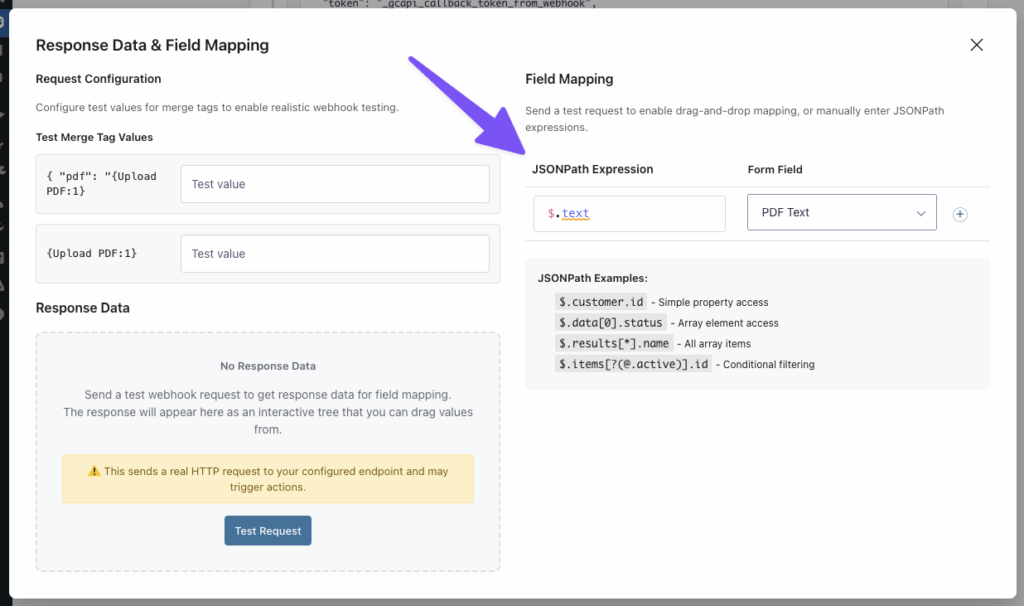Screen dimensions: 1024x606
Task: Click the Request Configuration heading
Action: [x=97, y=78]
